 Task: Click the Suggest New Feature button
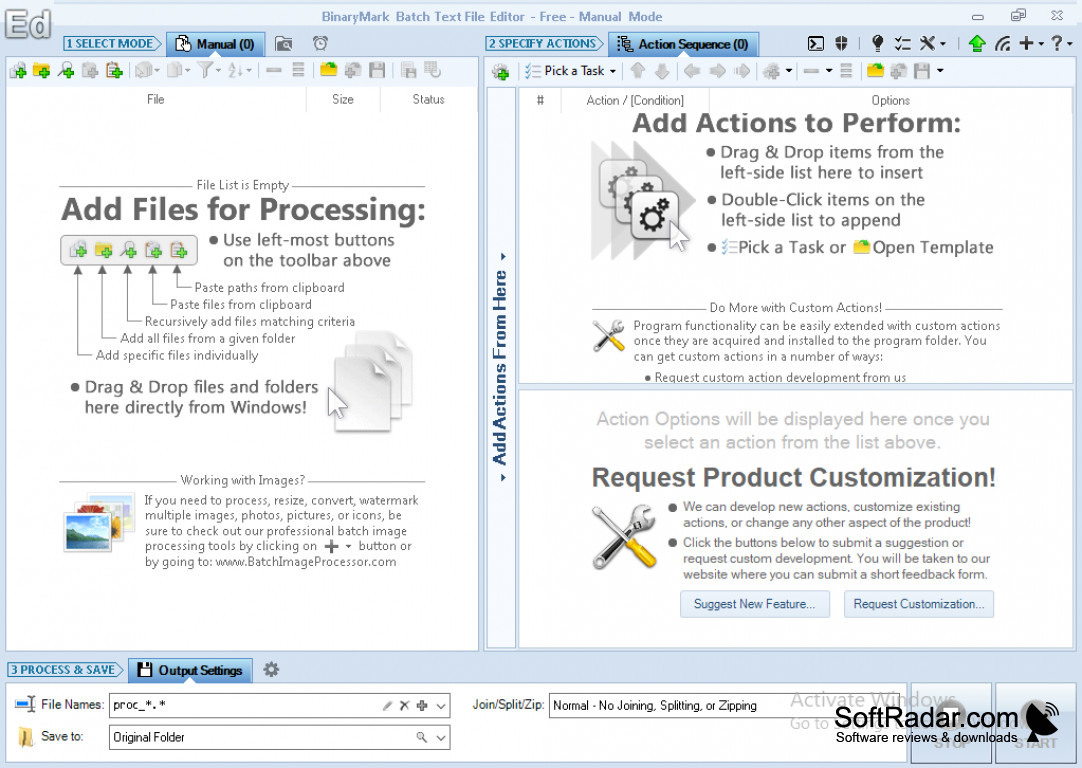tap(754, 604)
